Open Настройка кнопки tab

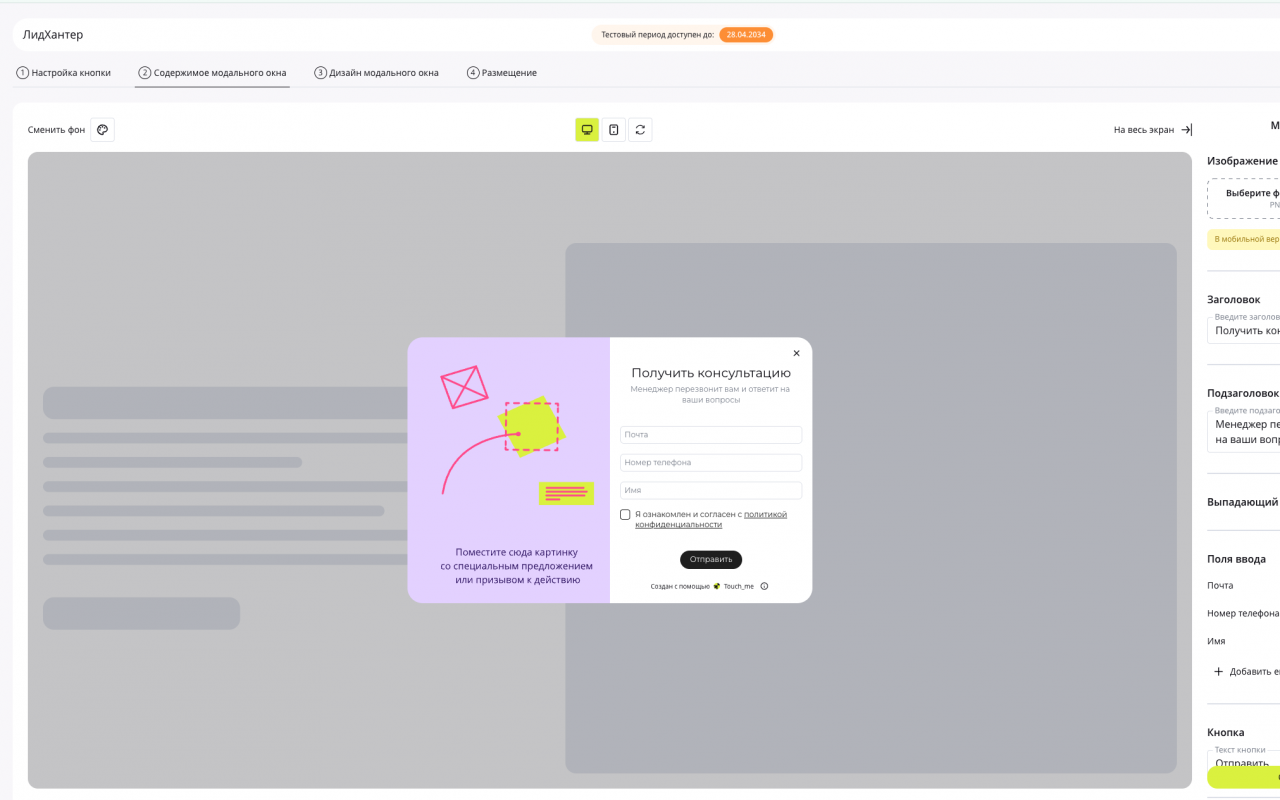pyautogui.click(x=64, y=73)
